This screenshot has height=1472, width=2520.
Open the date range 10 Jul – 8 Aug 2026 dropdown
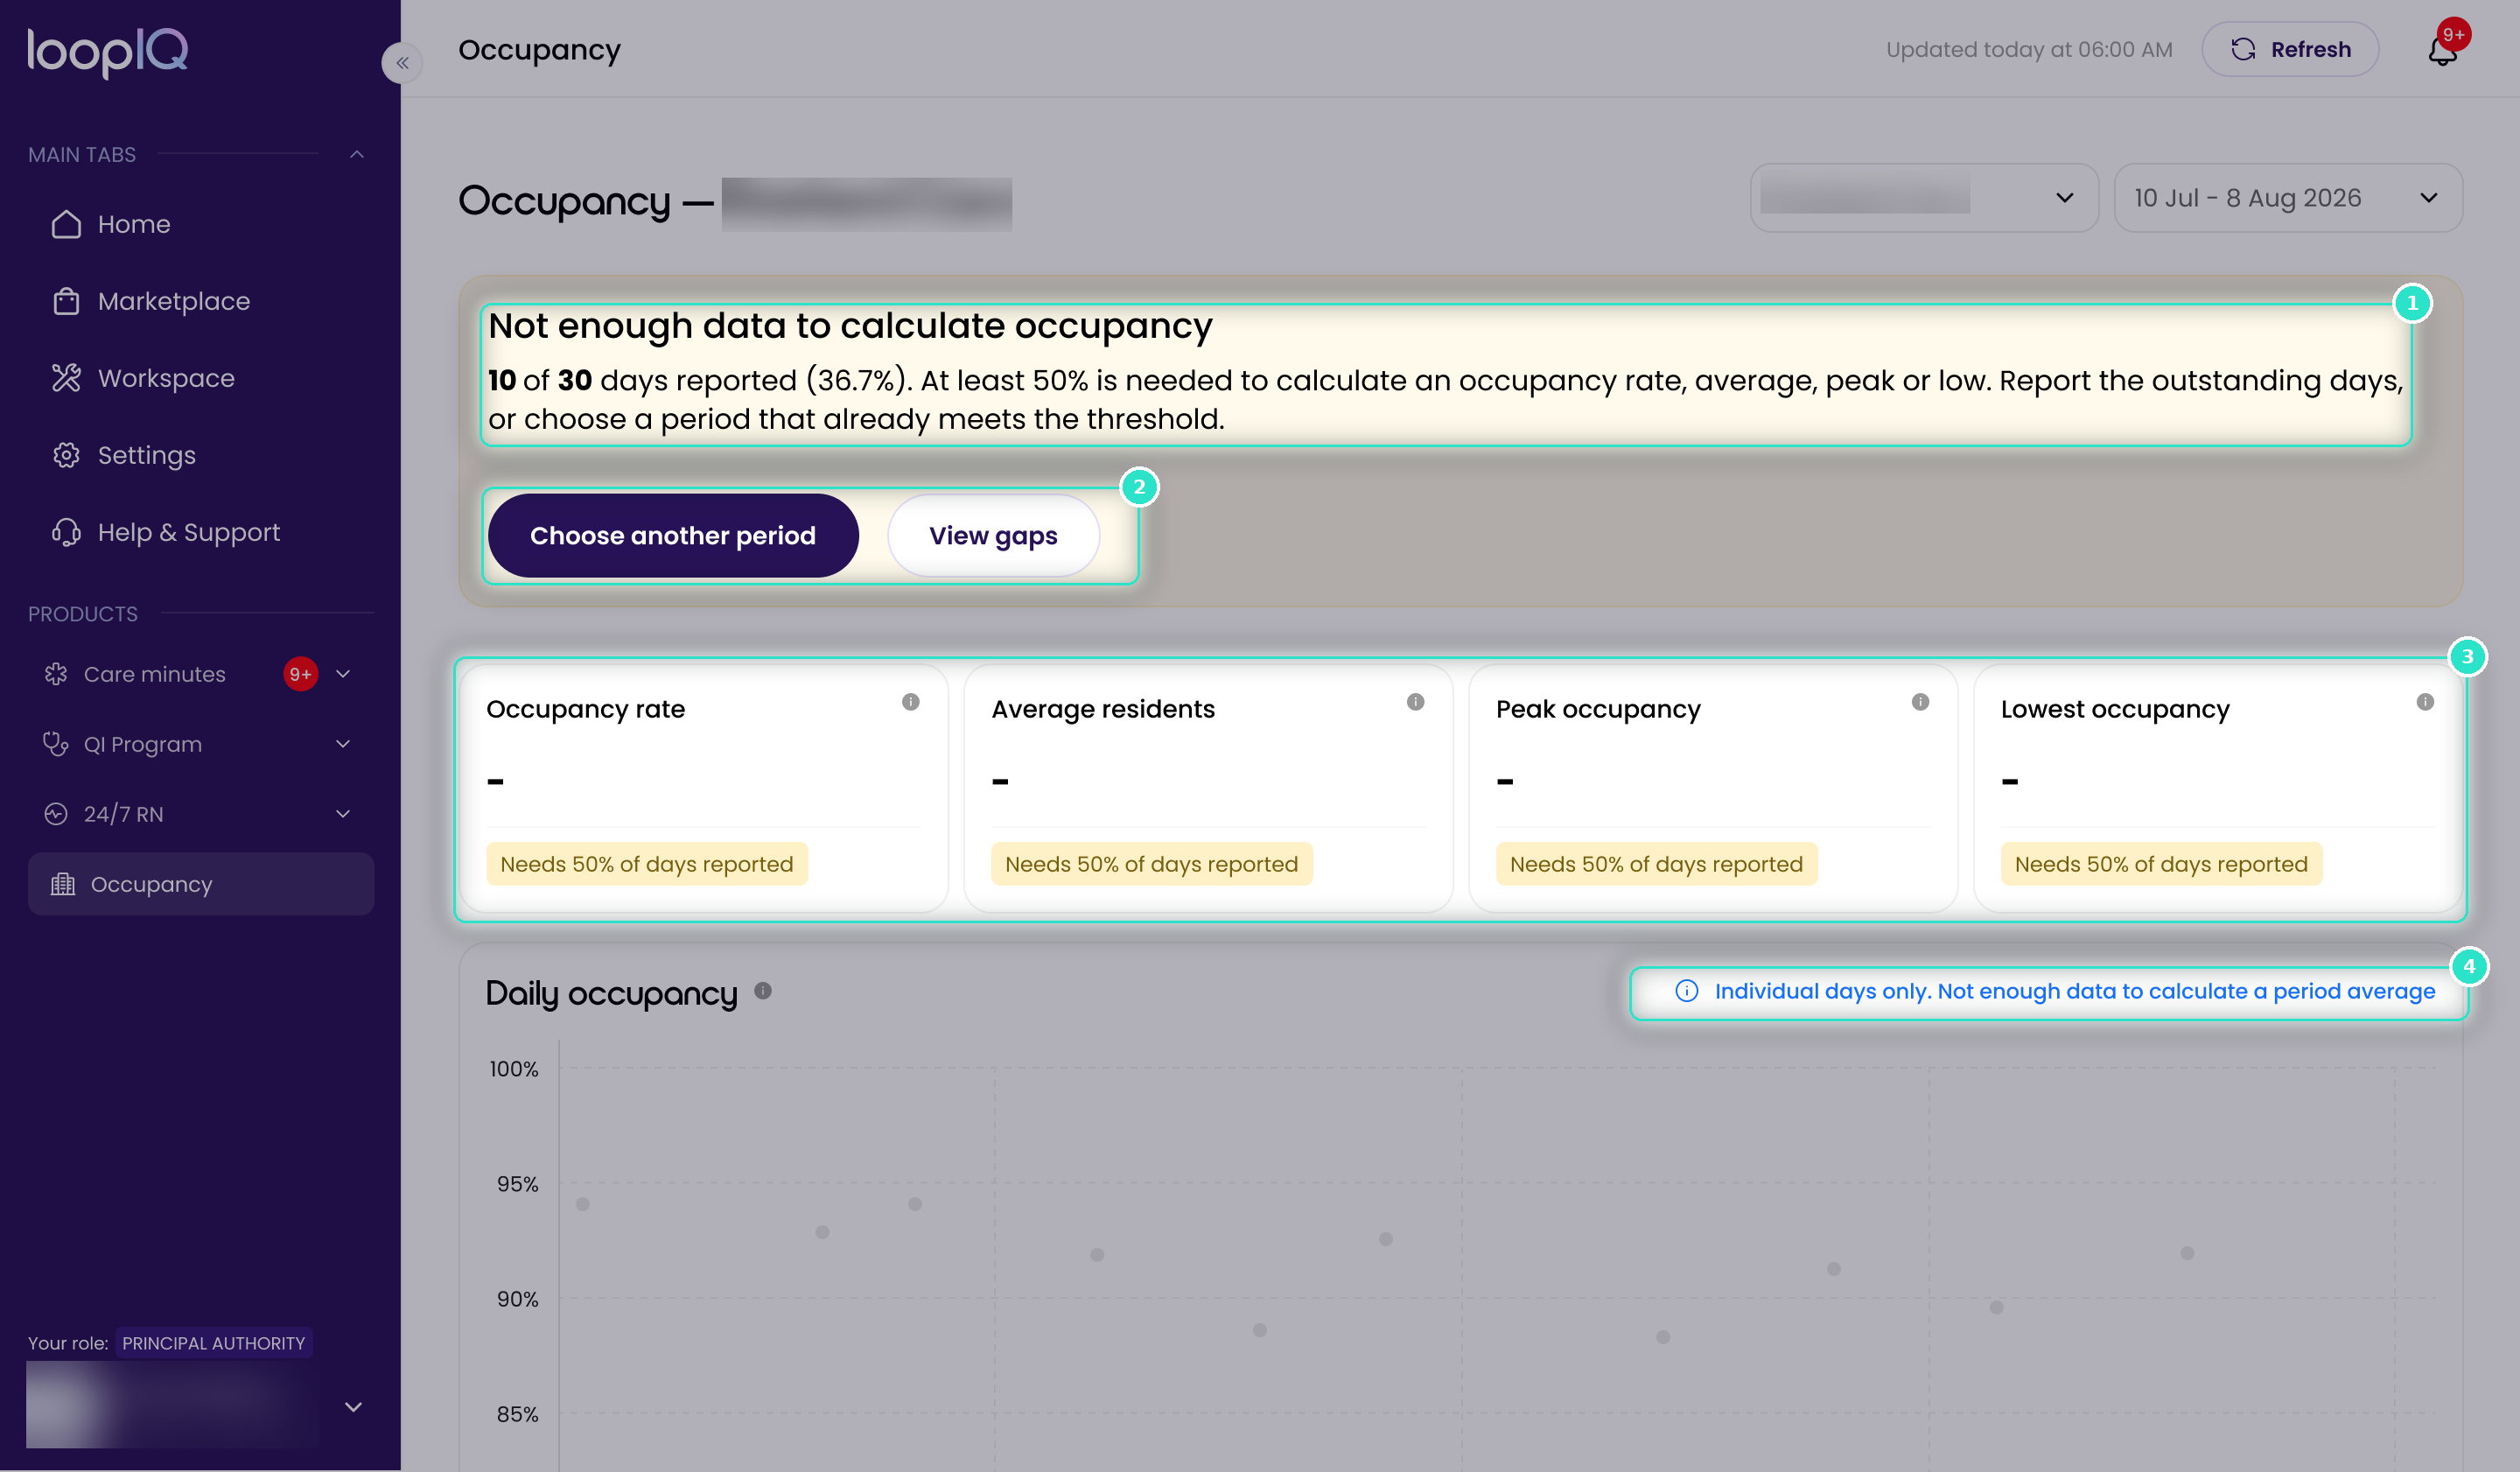[x=2288, y=198]
